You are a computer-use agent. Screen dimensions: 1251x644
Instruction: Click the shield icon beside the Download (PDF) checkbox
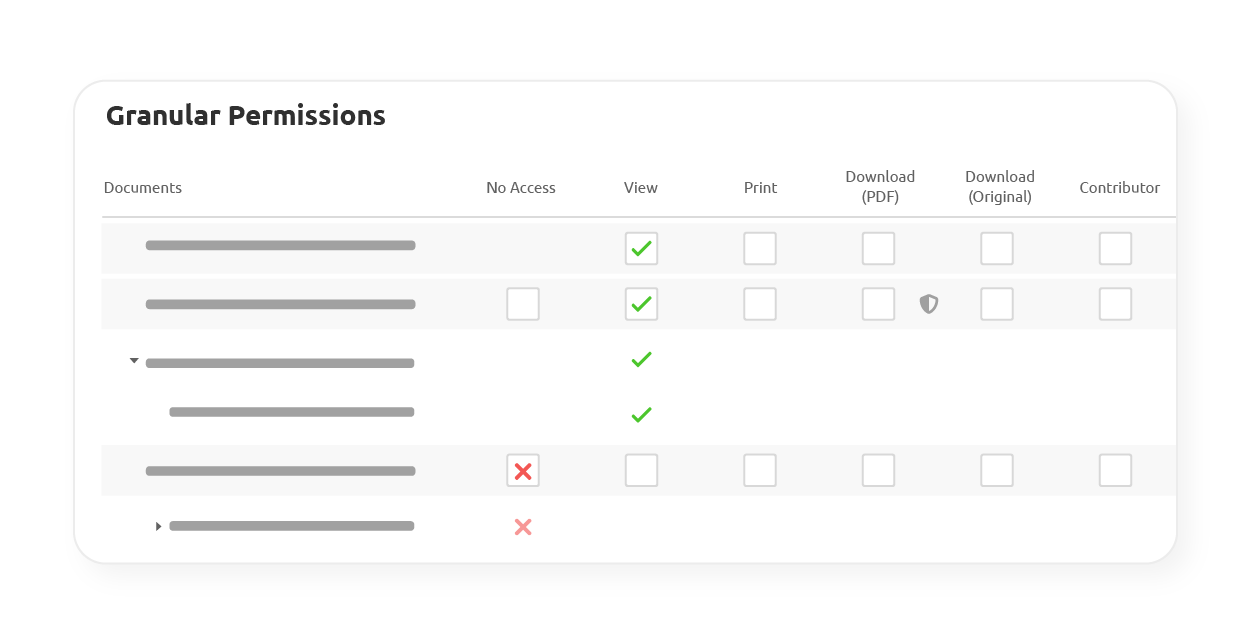928,304
